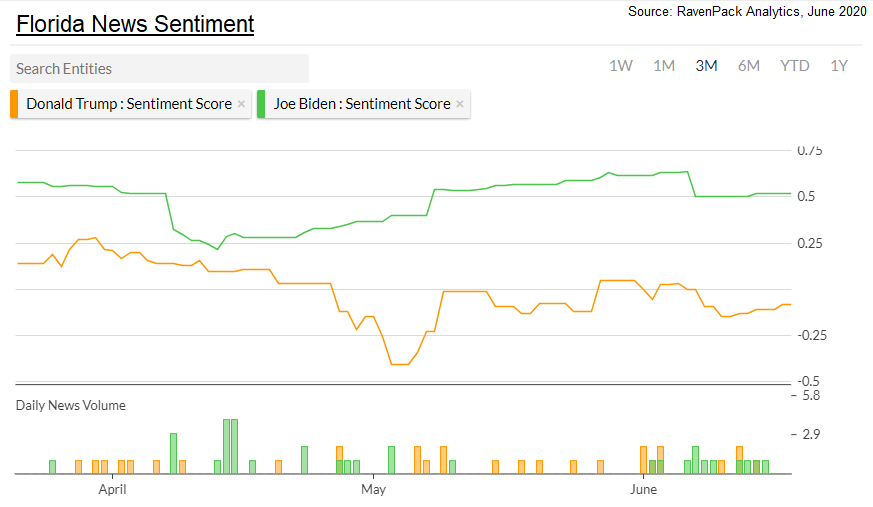Select the 1Y time range
Screen dimensions: 873x507
839,66
